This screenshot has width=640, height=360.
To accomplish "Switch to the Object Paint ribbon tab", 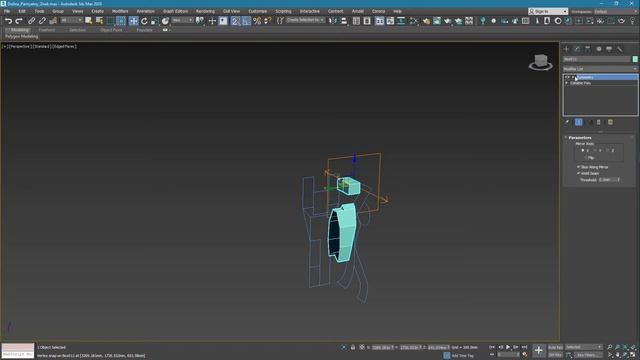I will (111, 30).
